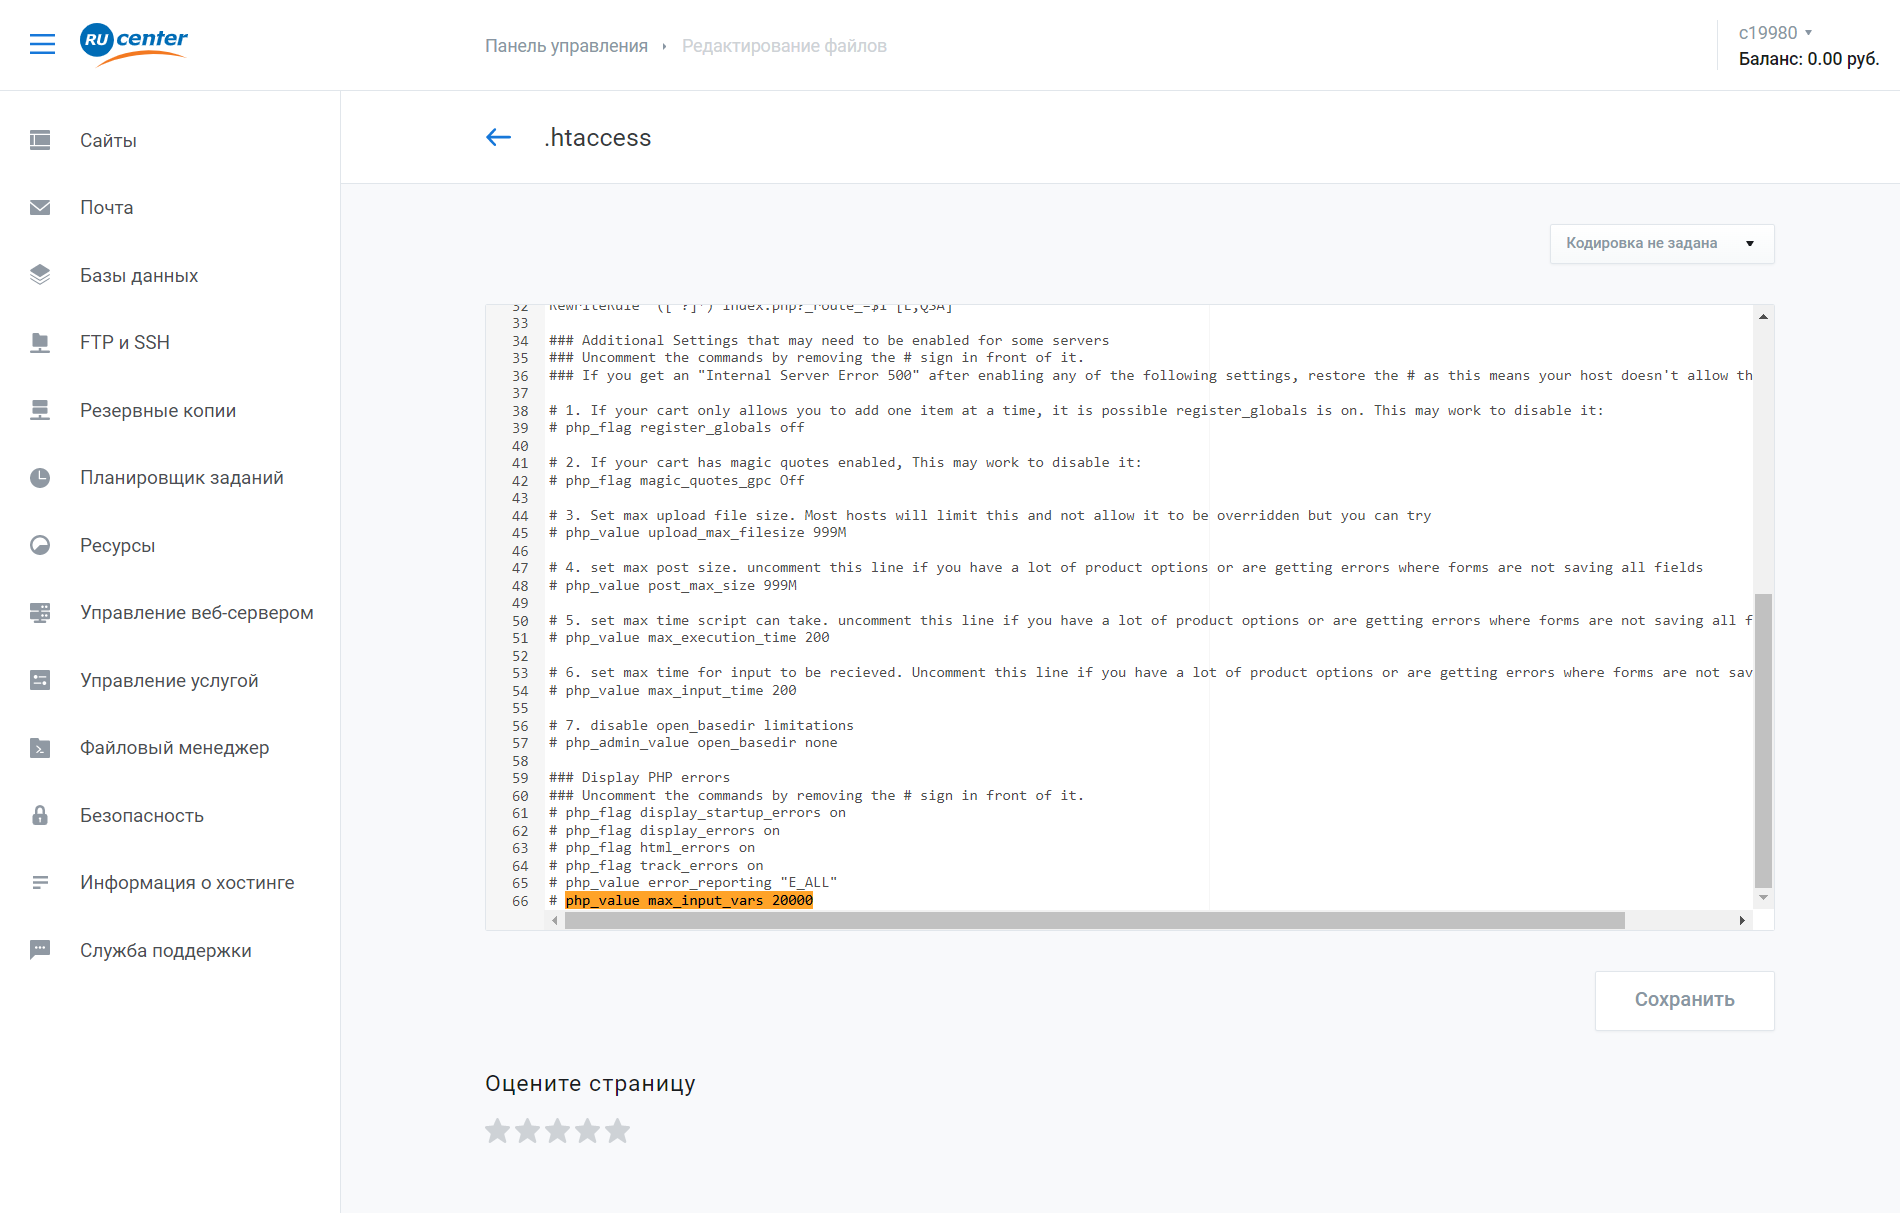Click the Планировщик заданий clock icon
Viewport: 1900px width, 1213px height.
[40, 478]
